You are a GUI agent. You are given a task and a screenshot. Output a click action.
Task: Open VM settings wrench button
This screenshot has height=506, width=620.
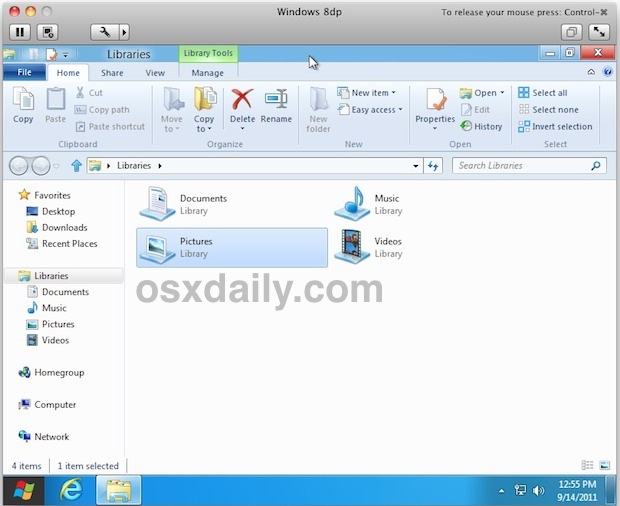(x=105, y=32)
